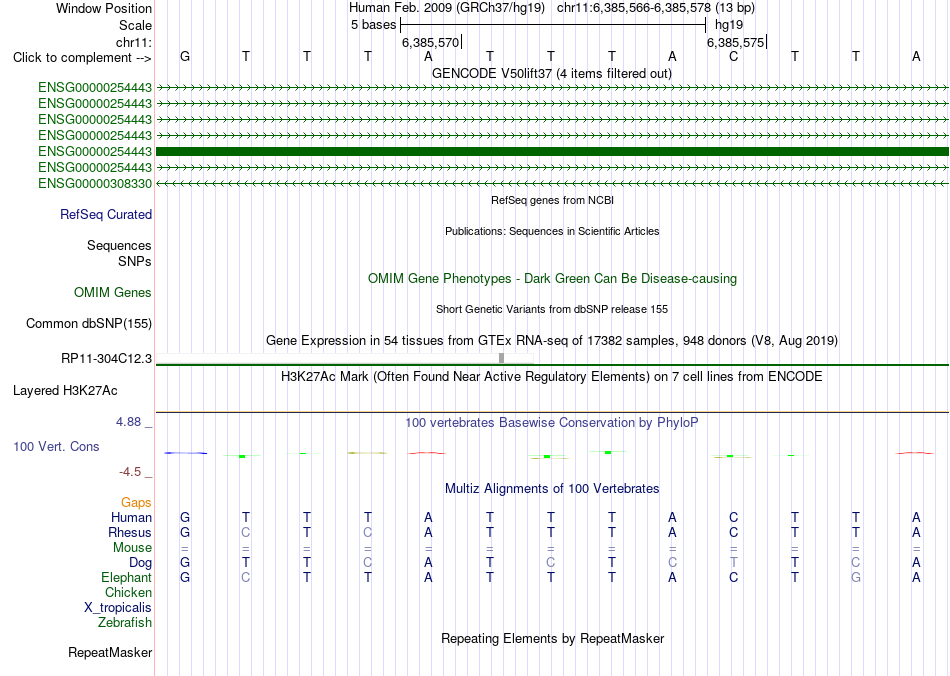Open the GTEx Gene Expression track title
This screenshot has width=950, height=676.
pos(552,340)
